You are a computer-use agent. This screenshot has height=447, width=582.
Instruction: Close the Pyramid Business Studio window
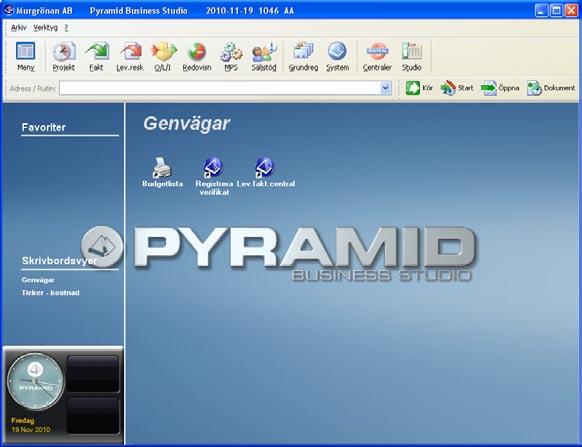click(571, 10)
